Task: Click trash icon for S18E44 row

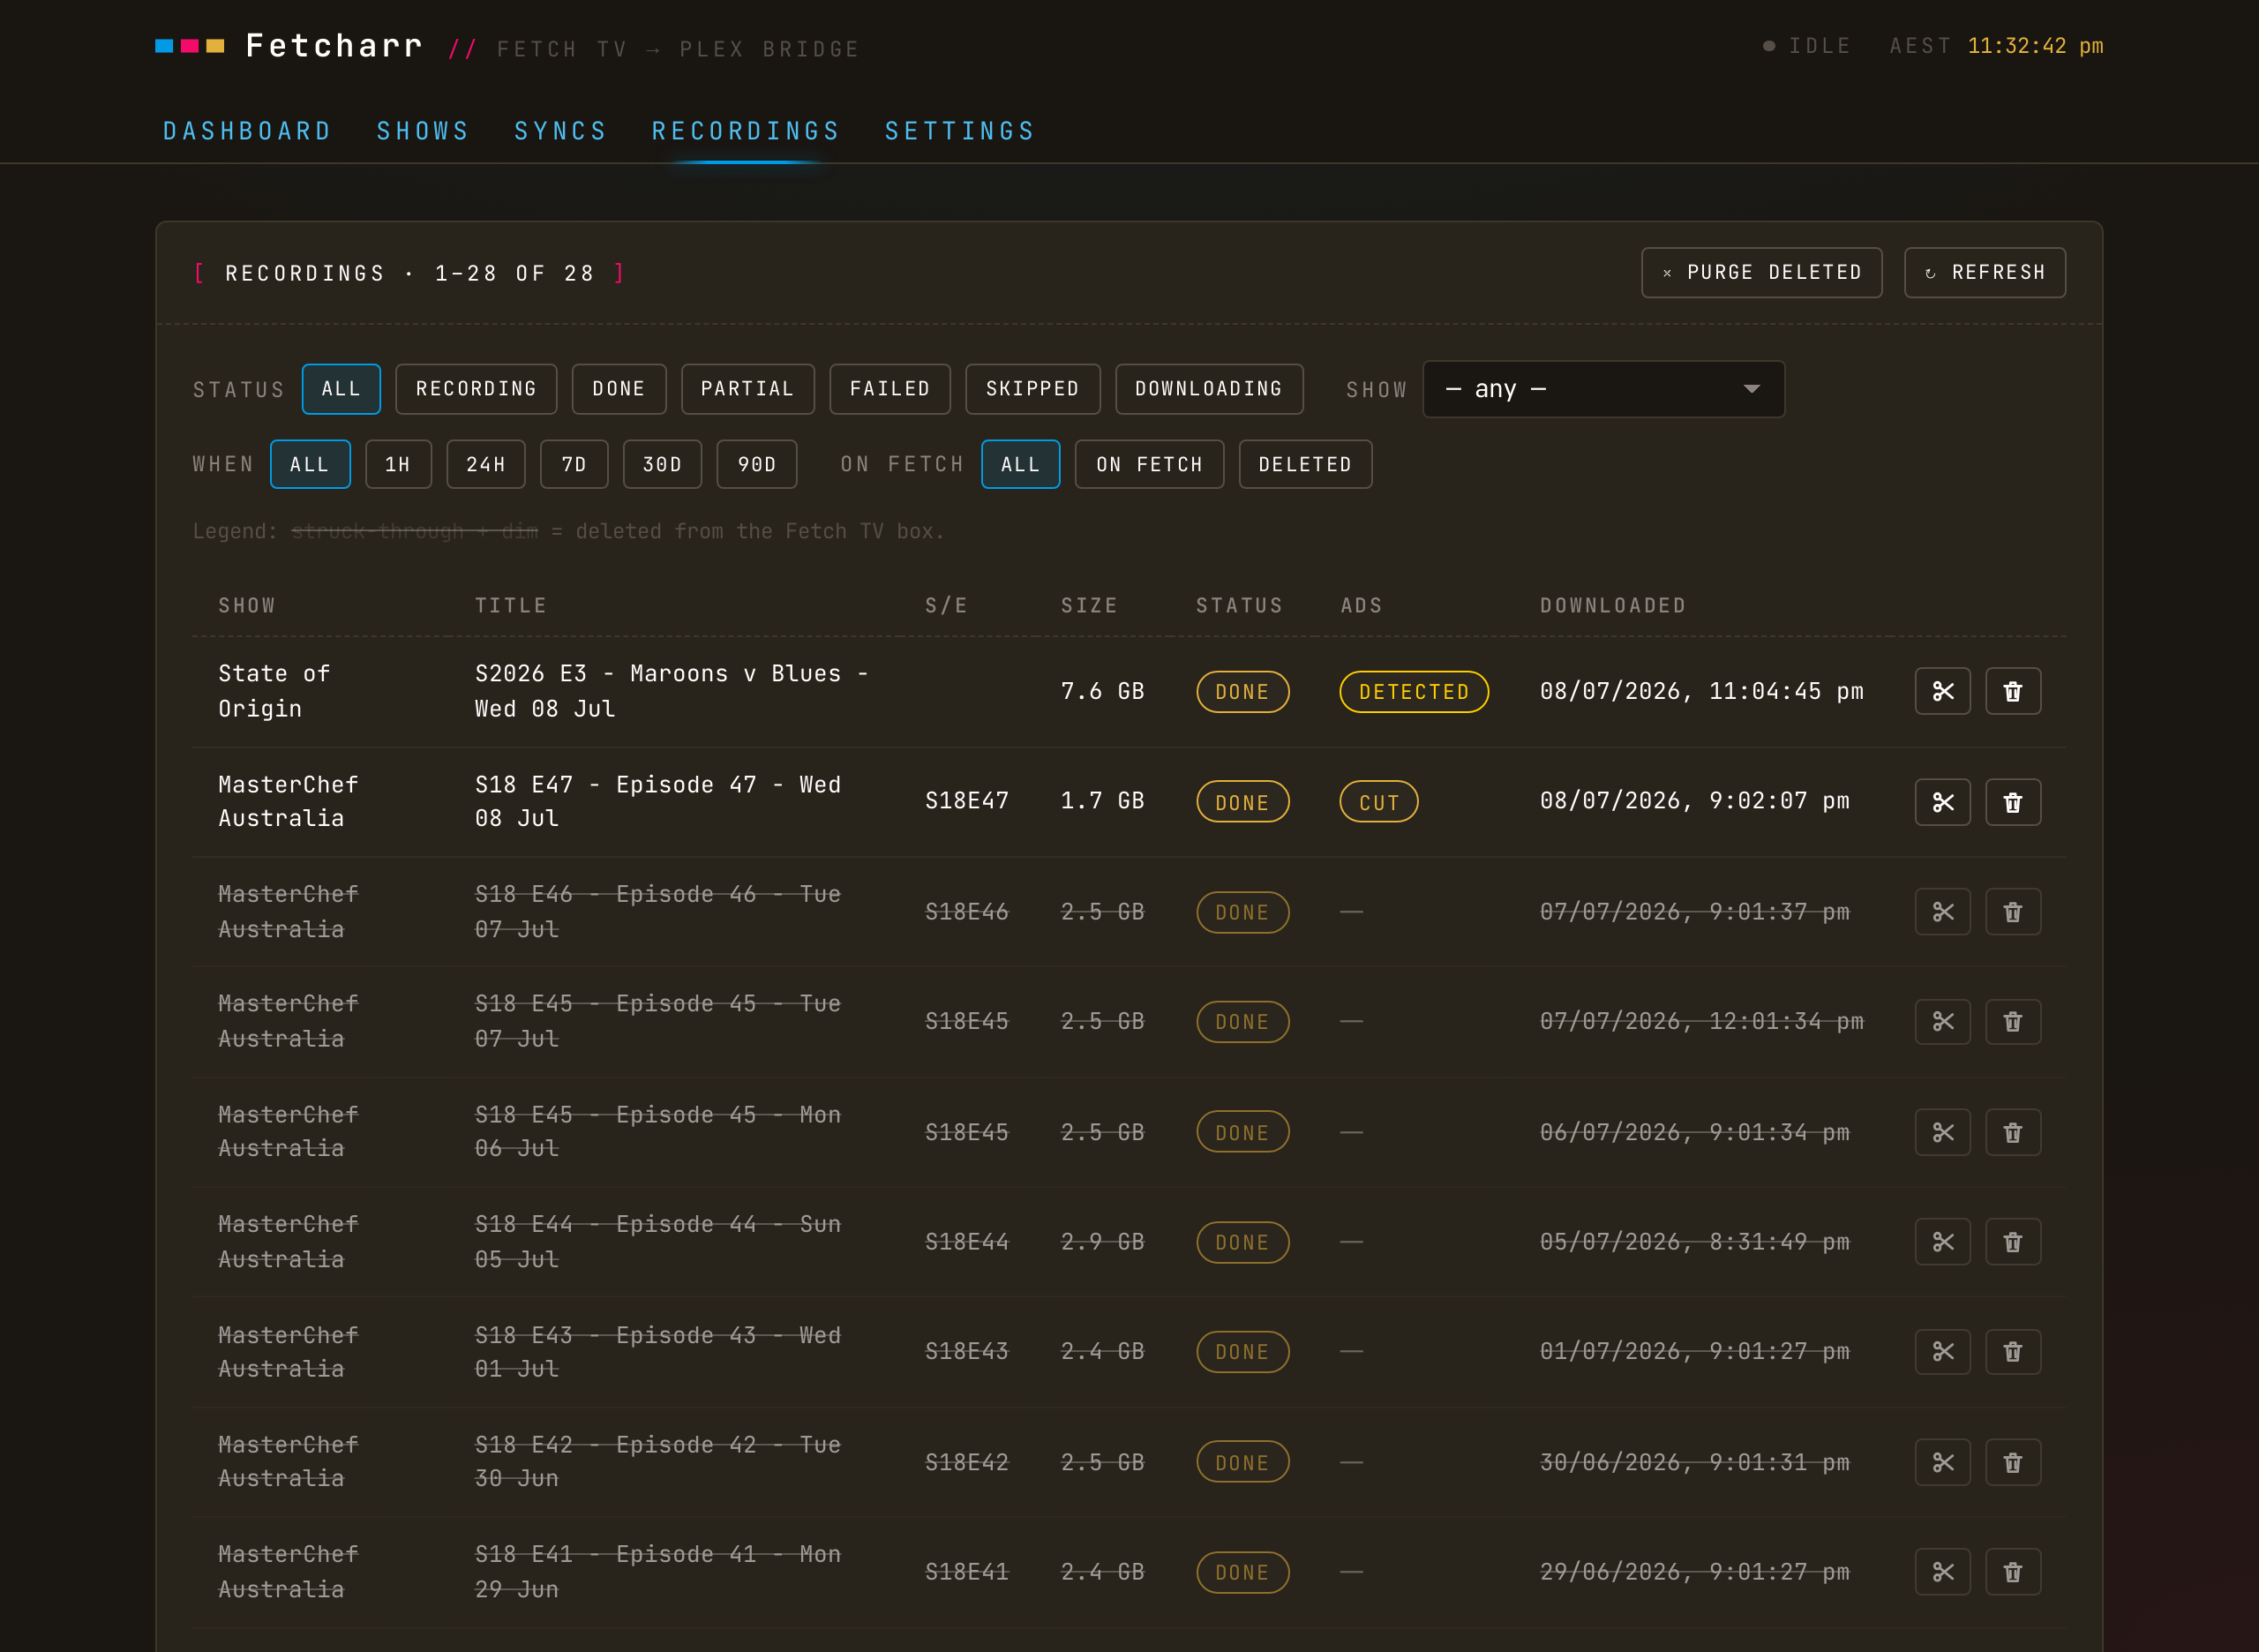Action: (x=2012, y=1242)
